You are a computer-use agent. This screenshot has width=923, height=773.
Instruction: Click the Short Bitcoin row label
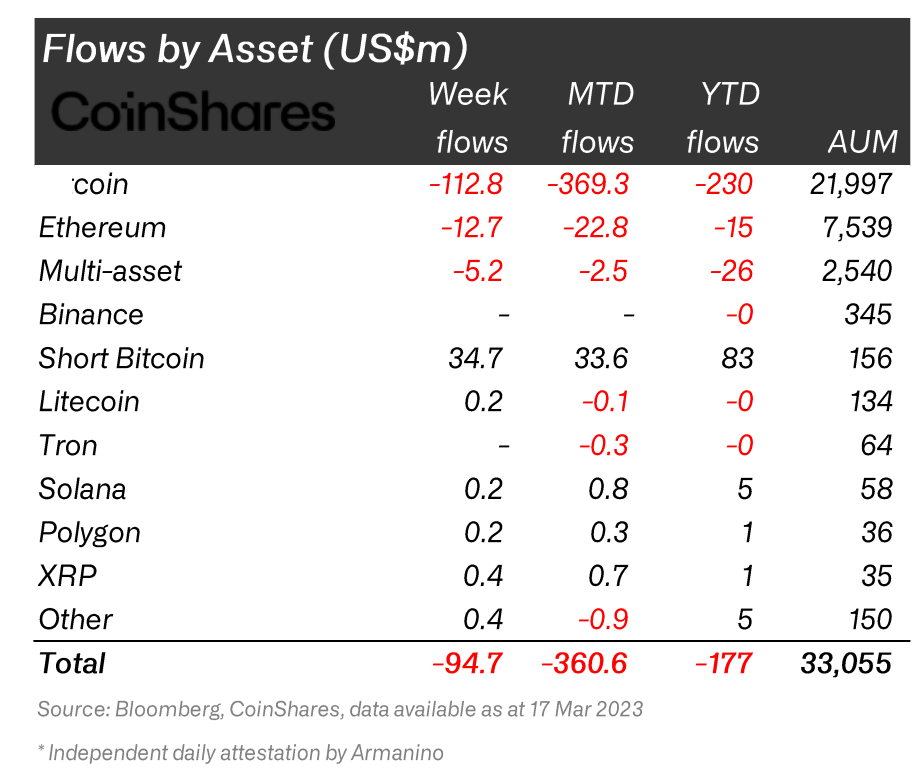pos(121,358)
